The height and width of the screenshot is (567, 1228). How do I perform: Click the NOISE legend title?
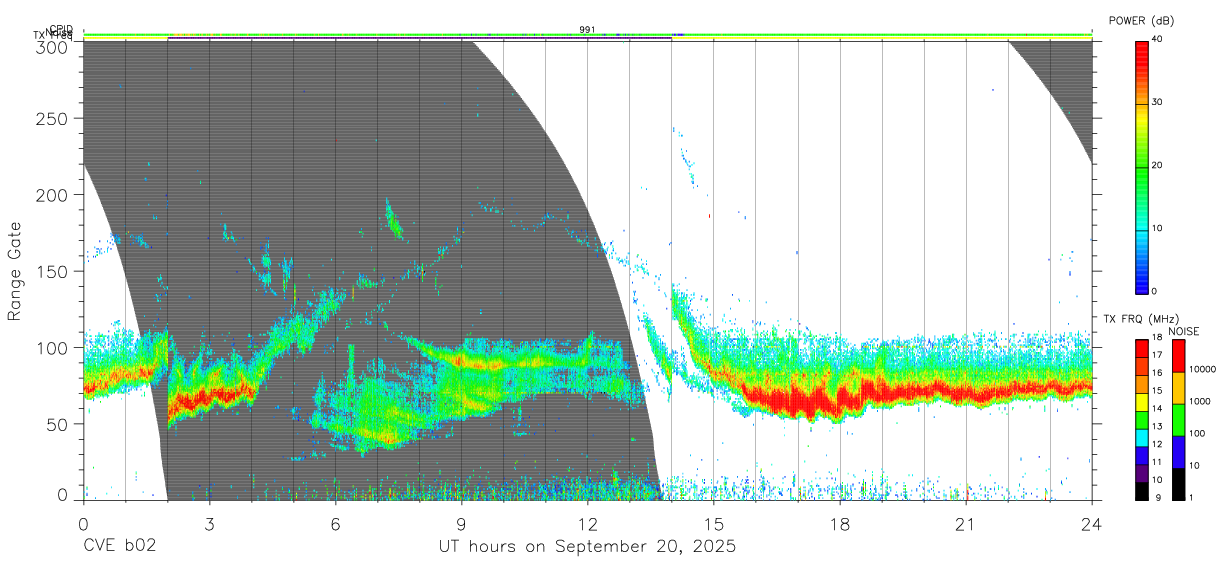pos(1184,331)
